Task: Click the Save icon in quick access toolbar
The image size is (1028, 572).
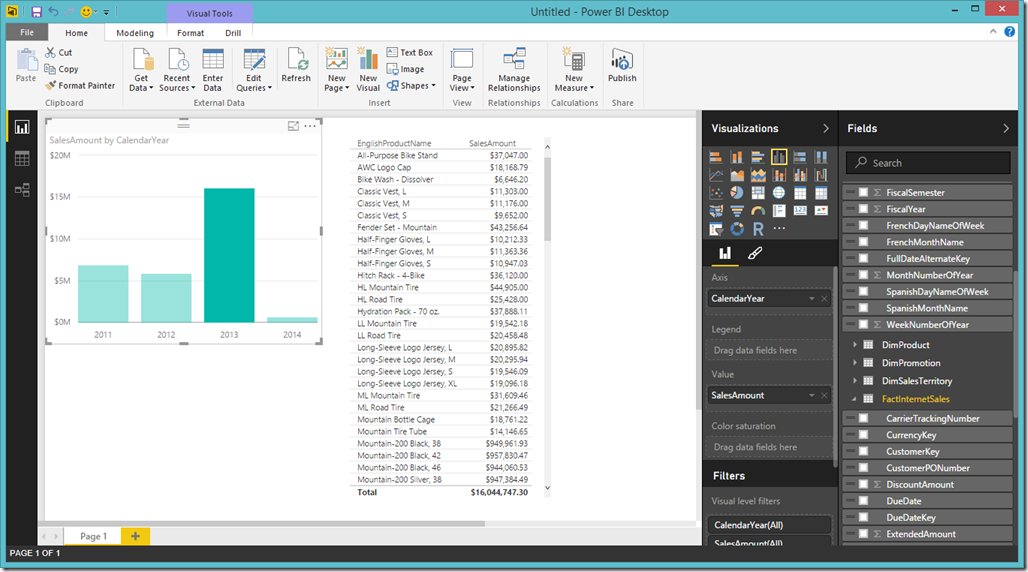Action: [36, 12]
